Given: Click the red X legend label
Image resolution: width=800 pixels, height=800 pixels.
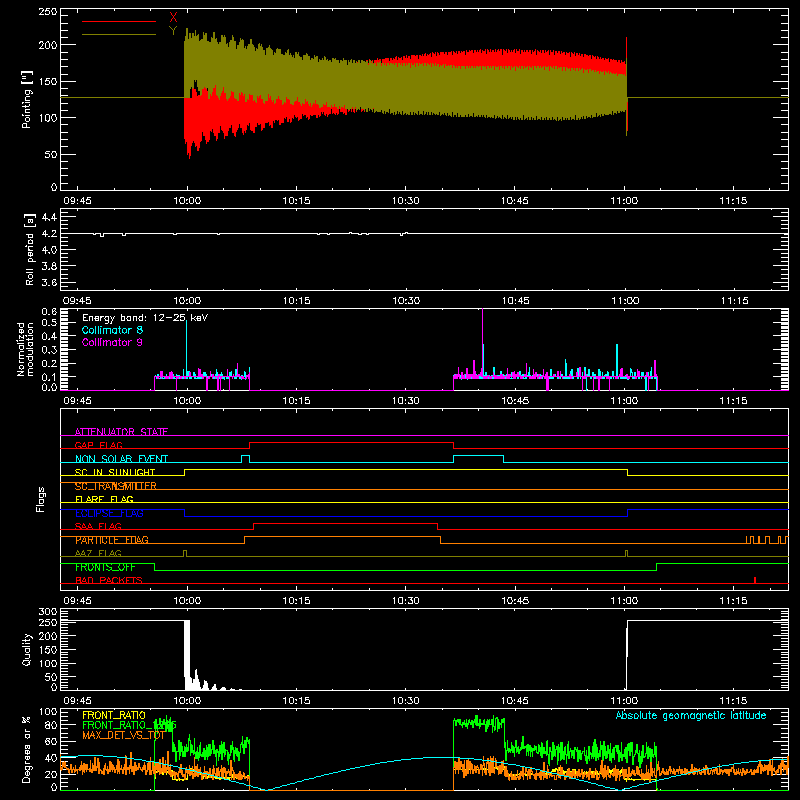Looking at the screenshot, I should click(173, 18).
